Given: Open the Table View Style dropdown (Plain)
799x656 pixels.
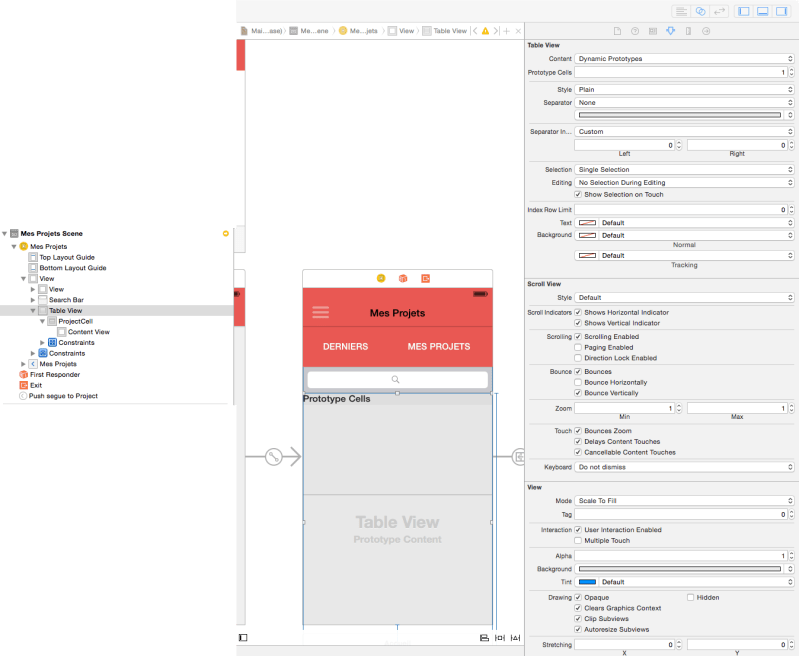Looking at the screenshot, I should [x=684, y=89].
